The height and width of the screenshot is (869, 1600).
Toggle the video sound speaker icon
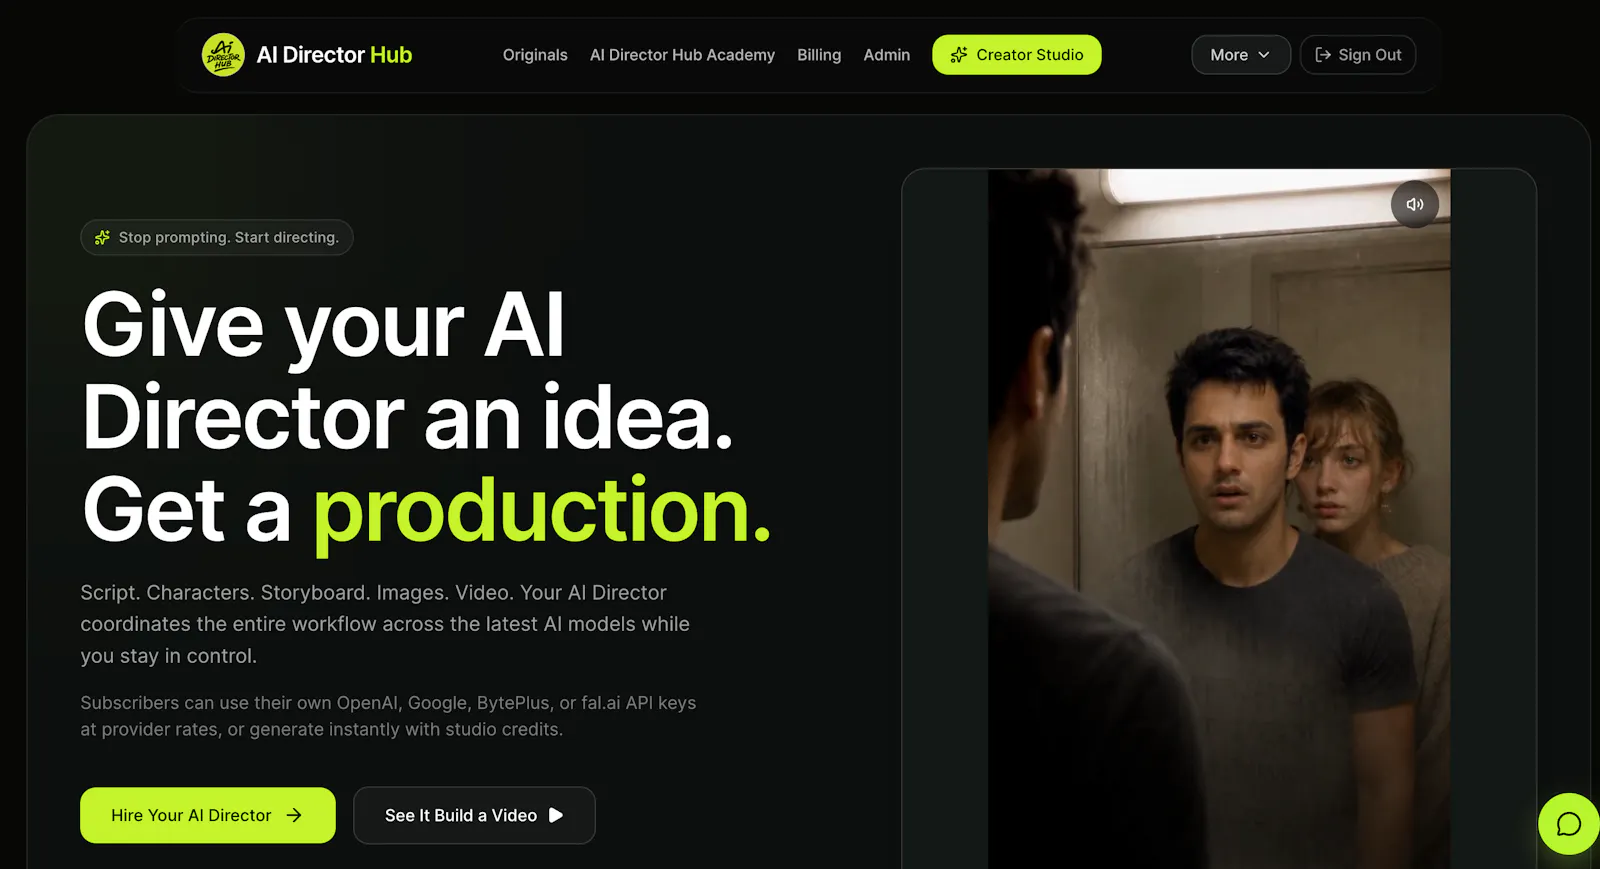click(1415, 204)
